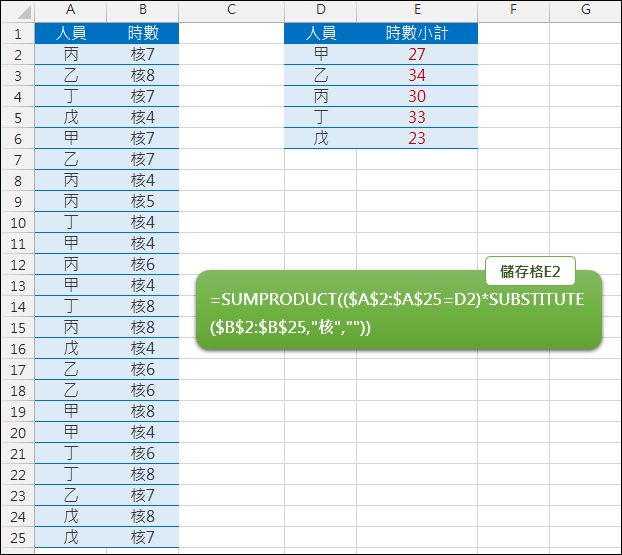Select cell B19 containing 核8
Image resolution: width=622 pixels, height=555 pixels.
[143, 411]
